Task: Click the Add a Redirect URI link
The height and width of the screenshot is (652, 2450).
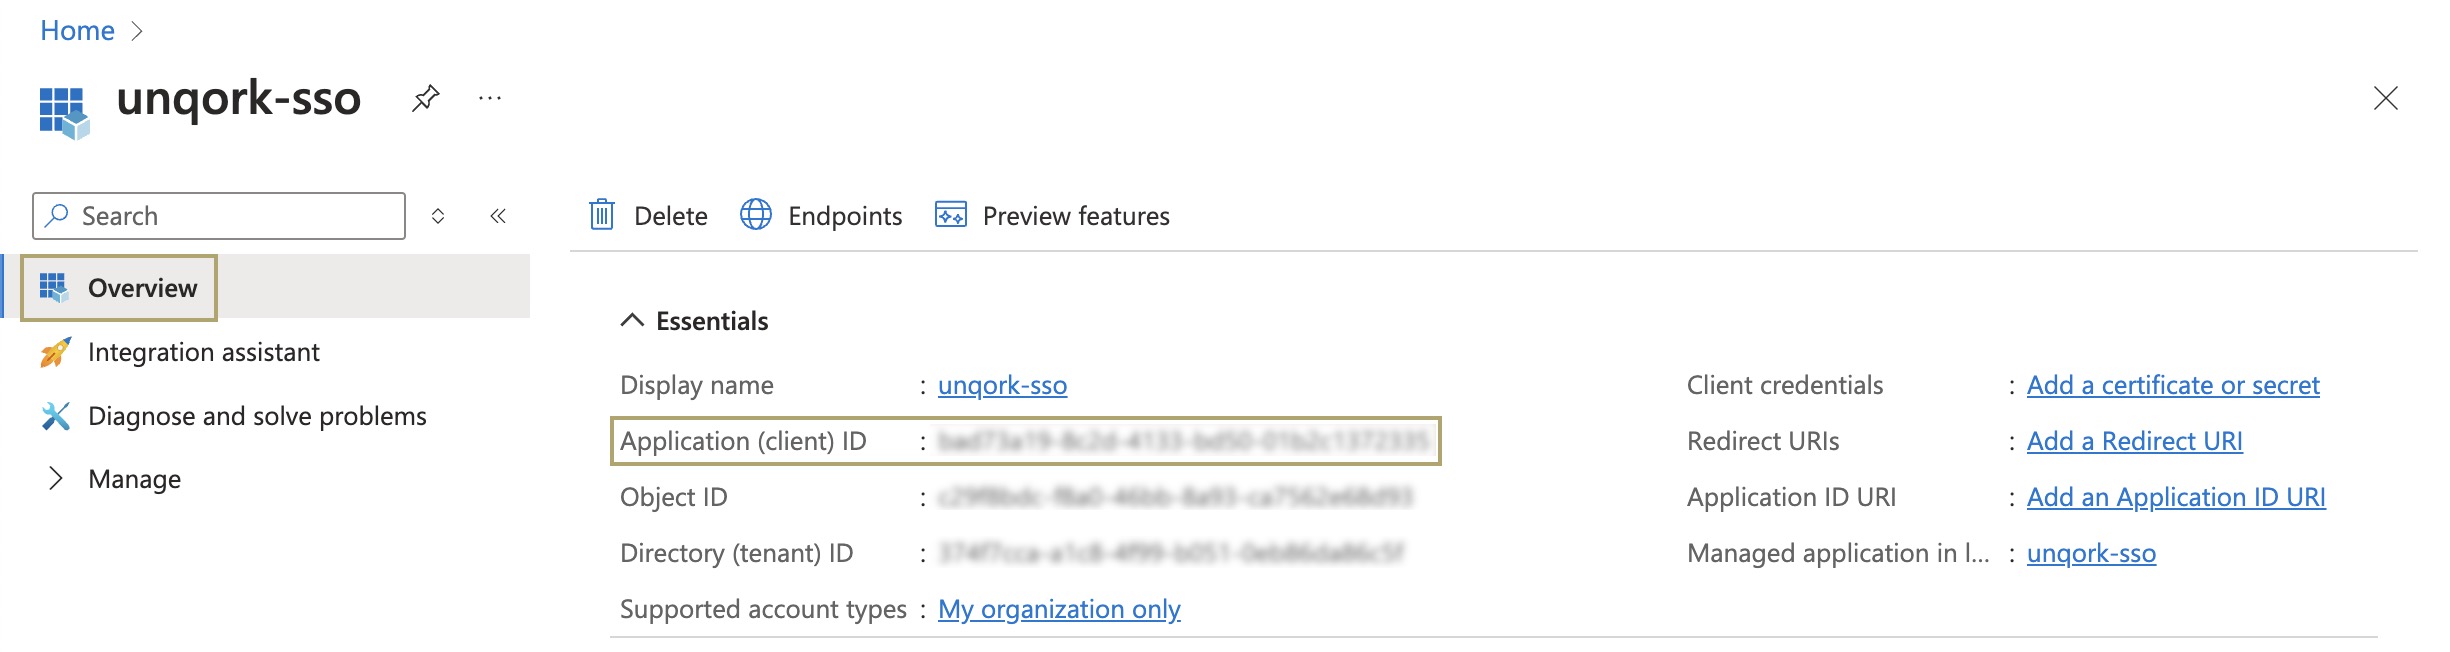Action: tap(2135, 441)
